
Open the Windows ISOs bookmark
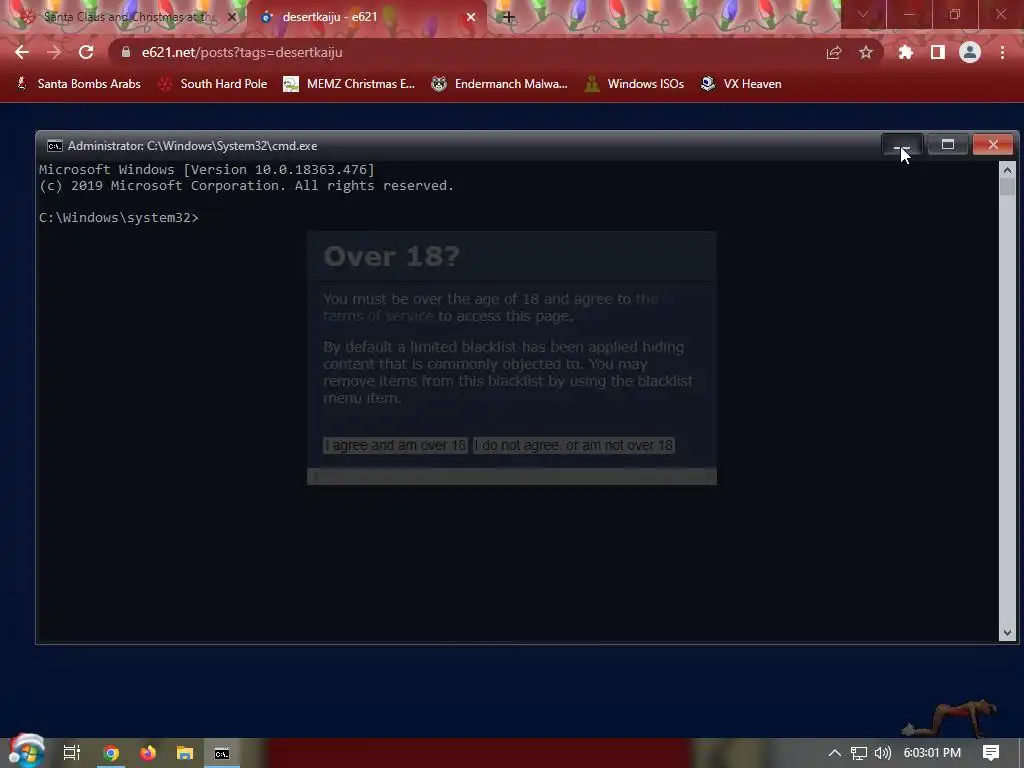(634, 84)
